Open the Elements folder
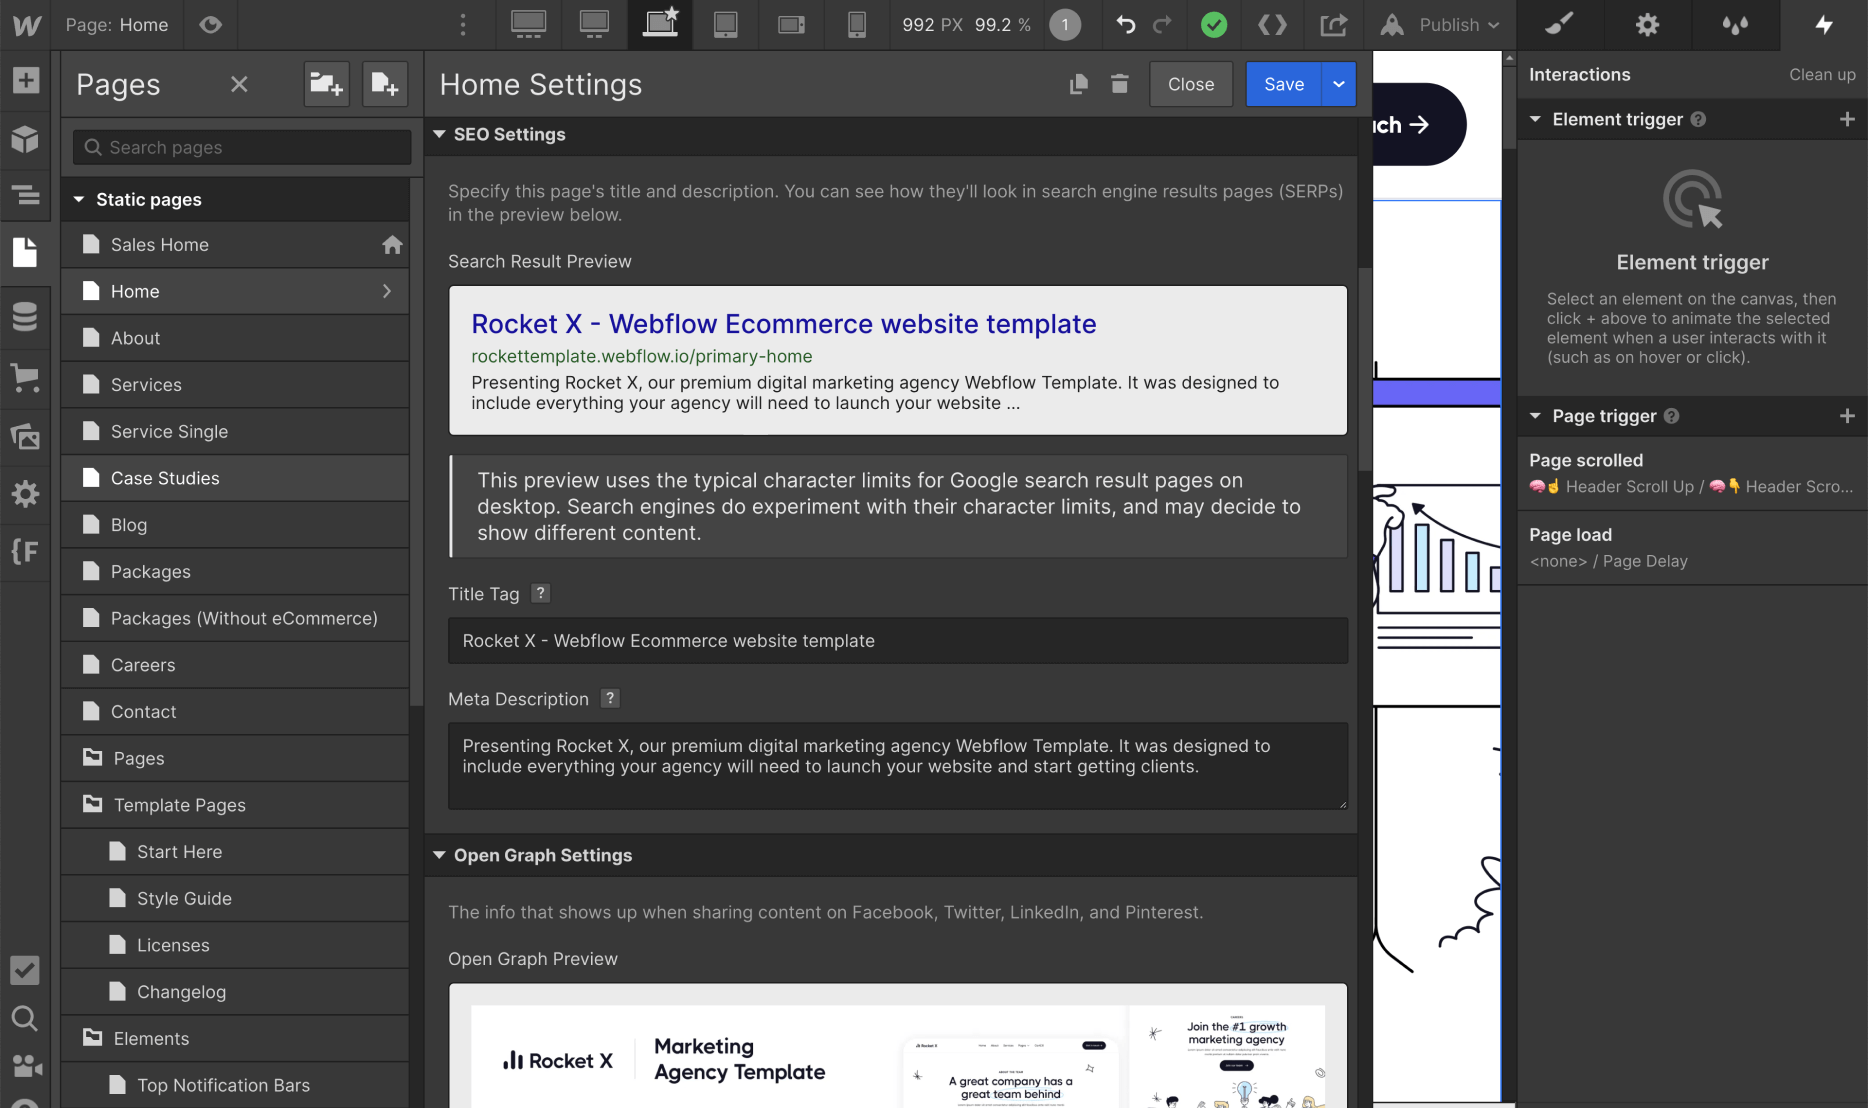Image resolution: width=1868 pixels, height=1108 pixels. [x=235, y=1038]
